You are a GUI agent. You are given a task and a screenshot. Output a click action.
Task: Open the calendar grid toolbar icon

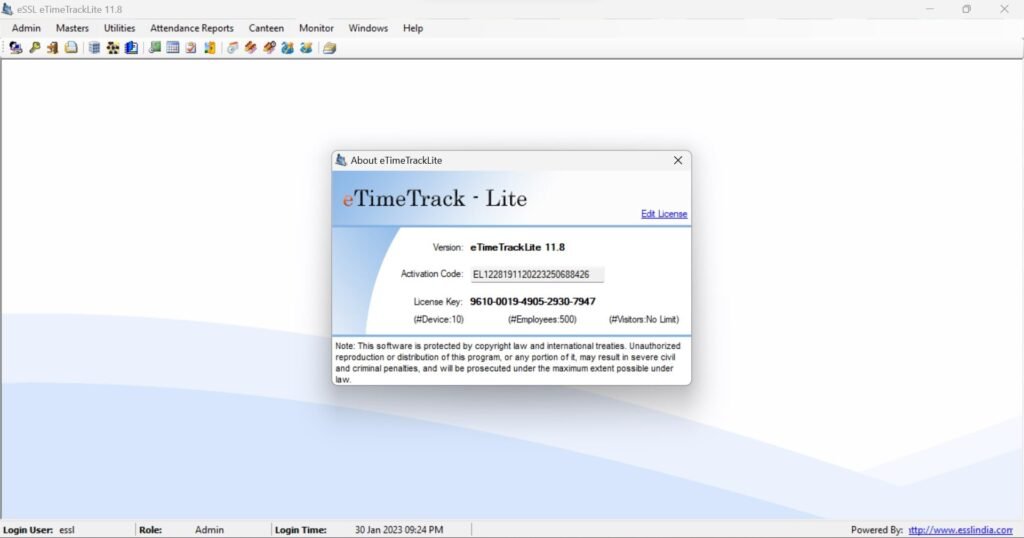(x=173, y=48)
